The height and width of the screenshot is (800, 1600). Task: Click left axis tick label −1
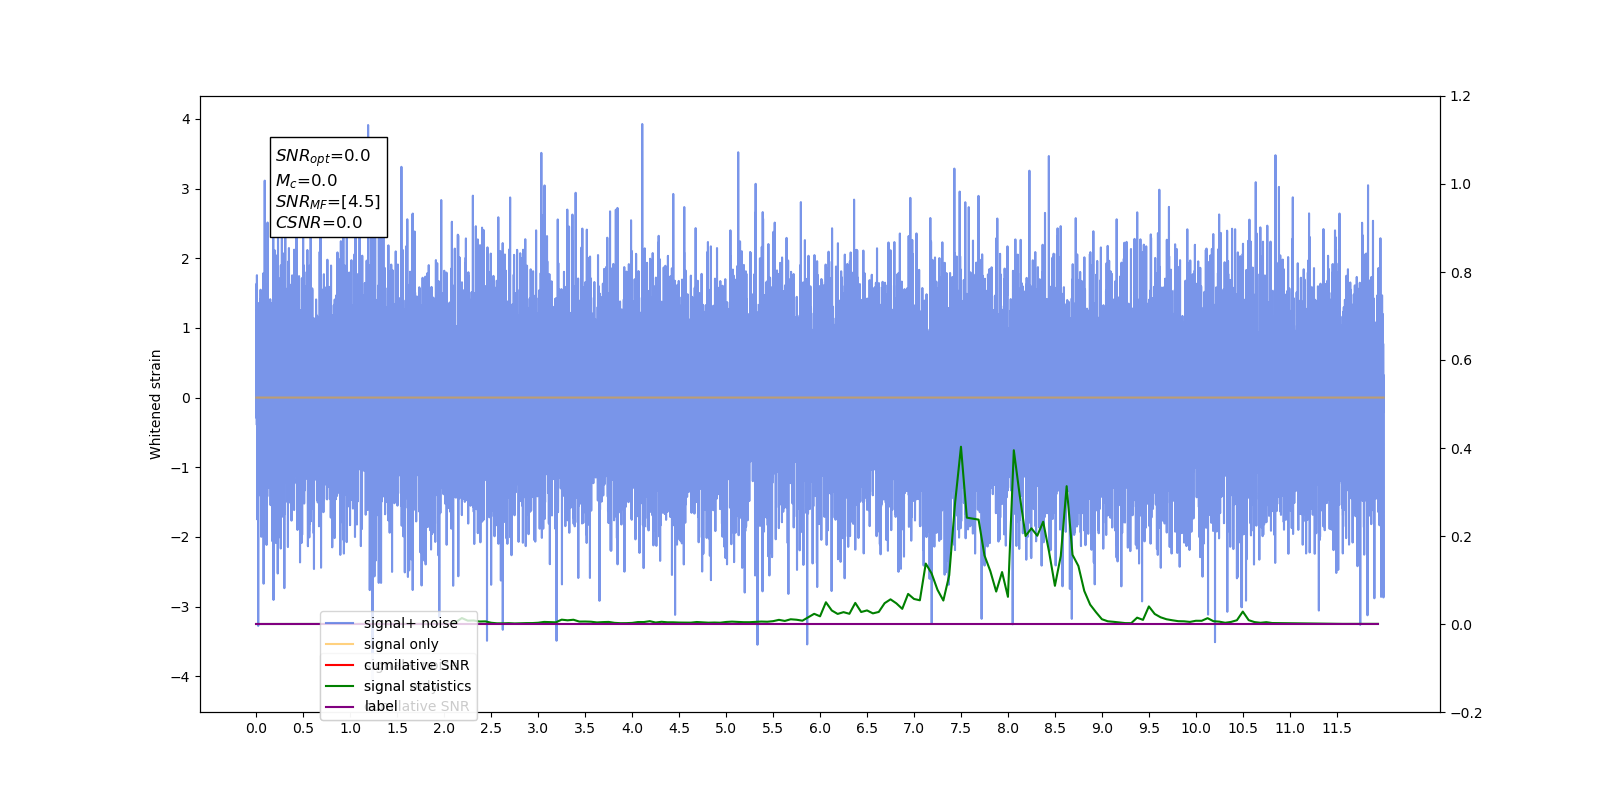[181, 468]
